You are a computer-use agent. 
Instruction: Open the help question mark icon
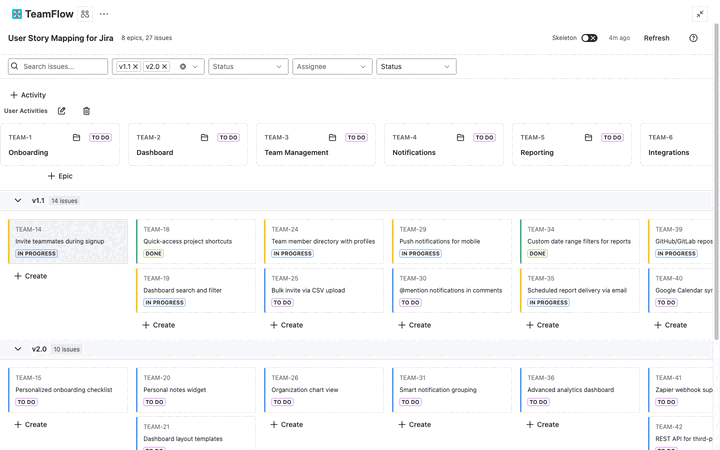click(693, 38)
